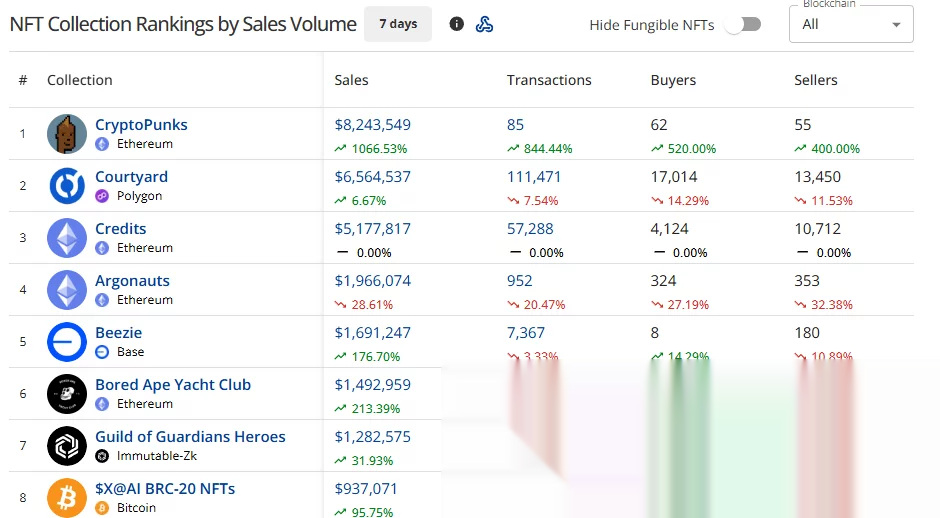Image resolution: width=940 pixels, height=518 pixels.
Task: Click the Guild of Guardians Heroes logo
Action: (67, 446)
